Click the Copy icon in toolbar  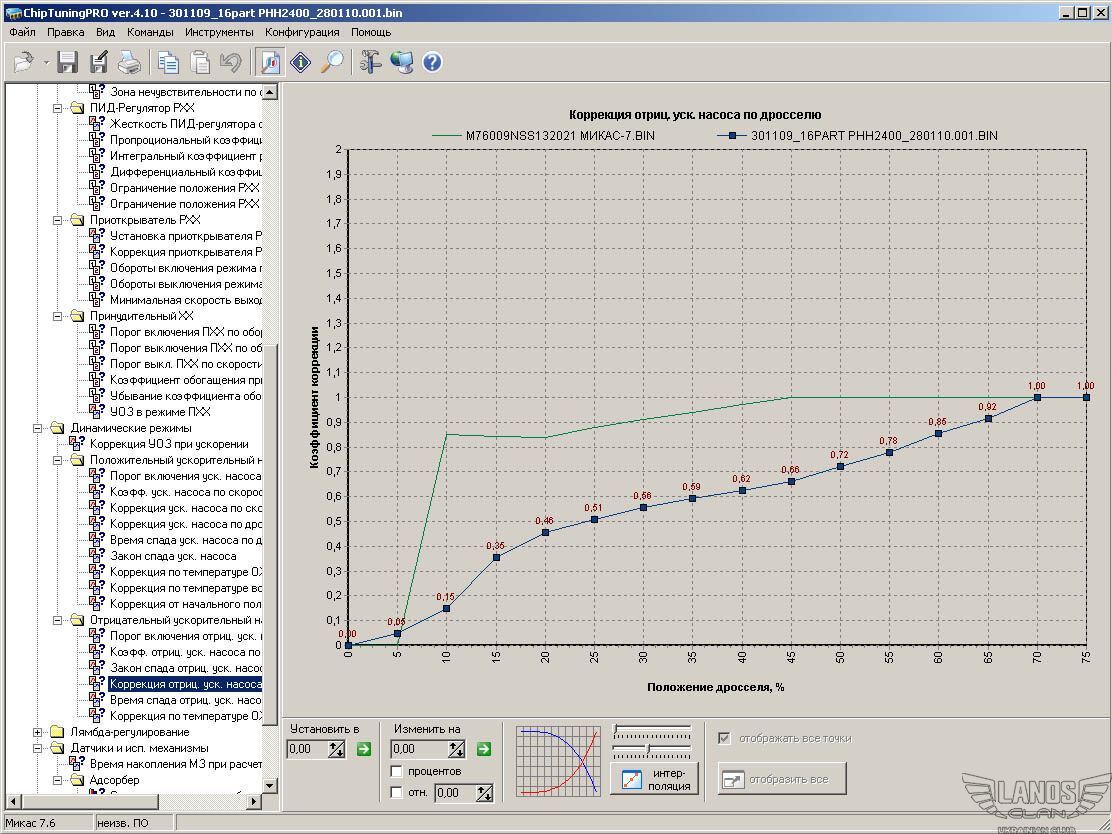[168, 62]
